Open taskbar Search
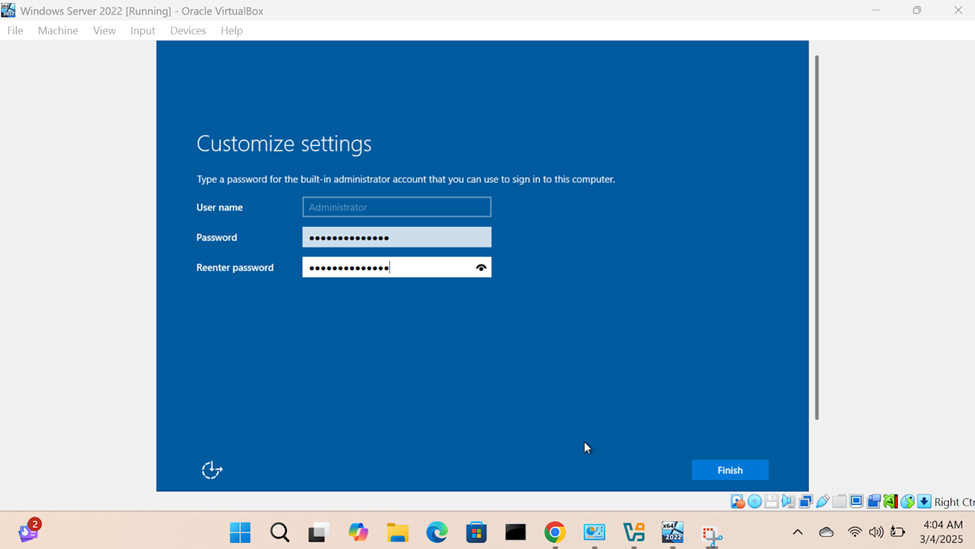Image resolution: width=975 pixels, height=549 pixels. (279, 532)
